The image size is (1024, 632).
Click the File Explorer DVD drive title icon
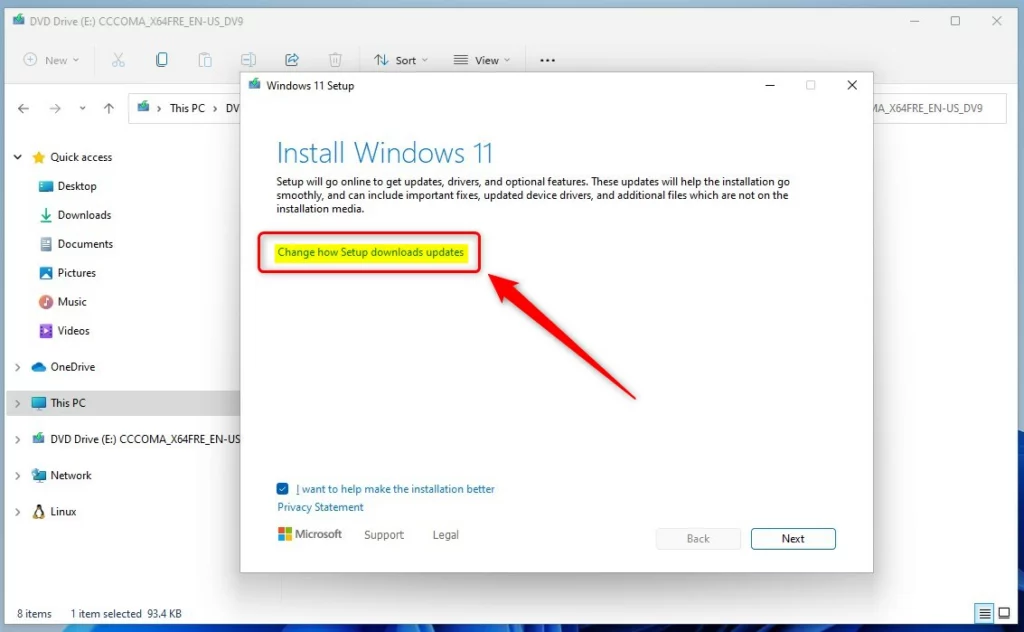coord(18,21)
